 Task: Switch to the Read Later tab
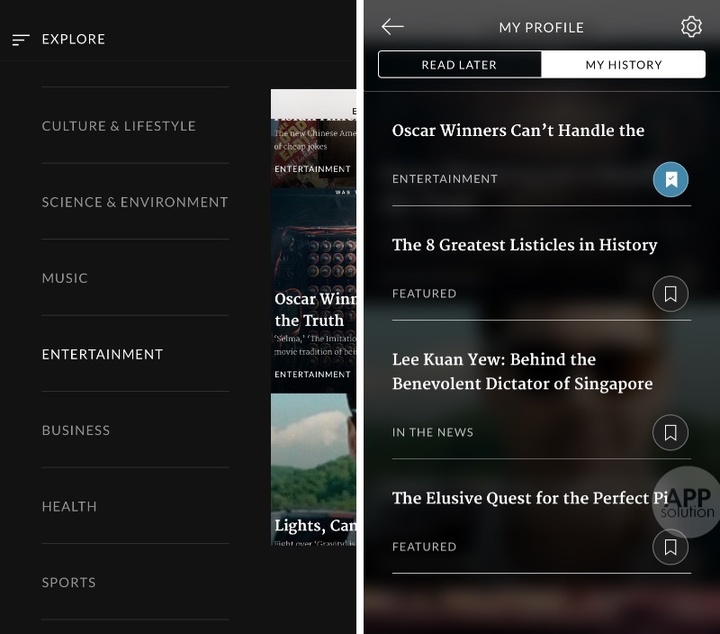point(459,65)
